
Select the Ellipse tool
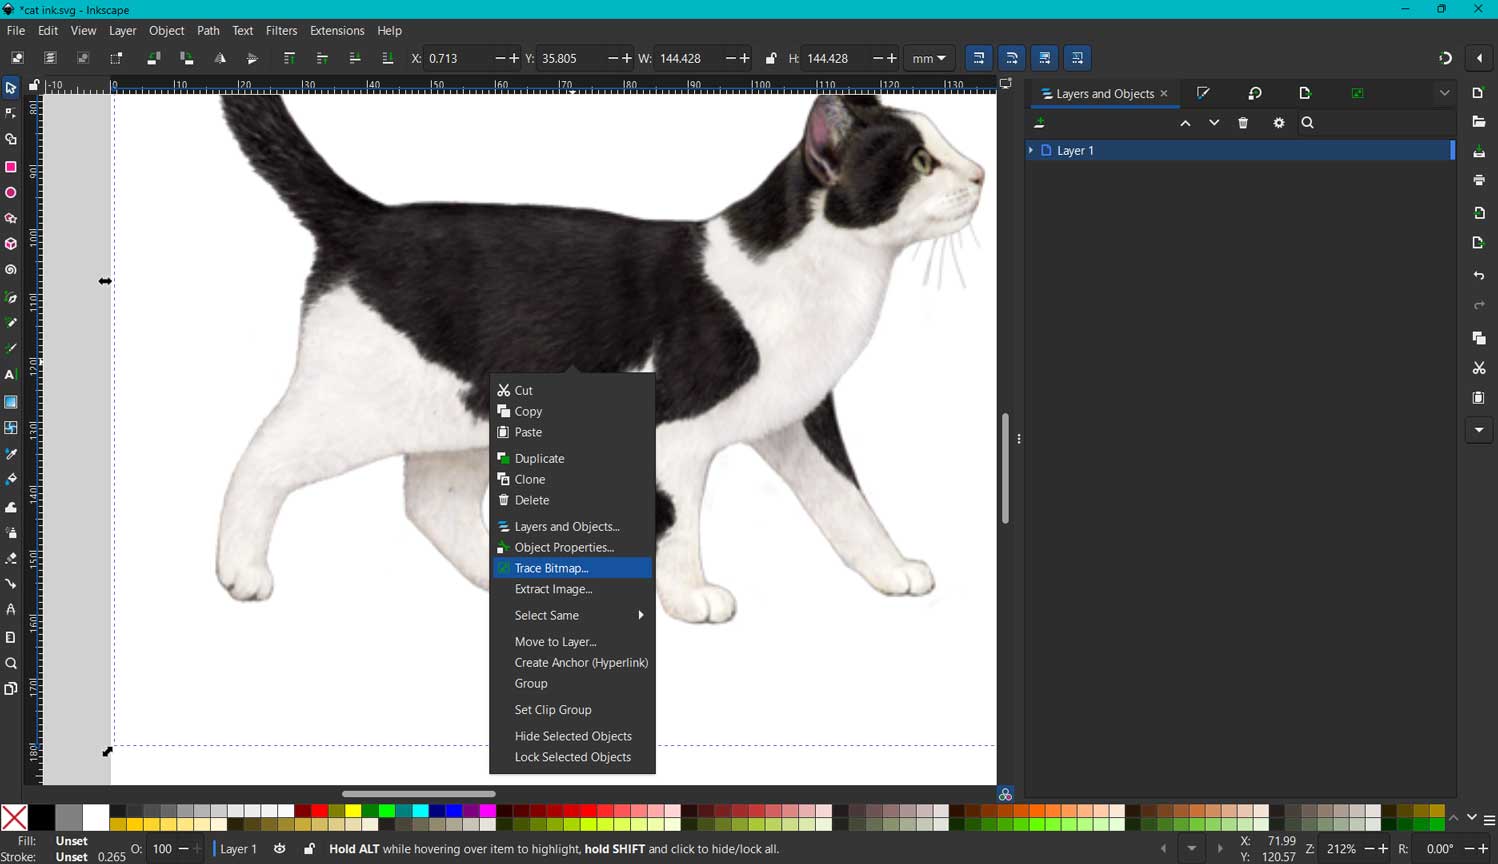coord(11,192)
